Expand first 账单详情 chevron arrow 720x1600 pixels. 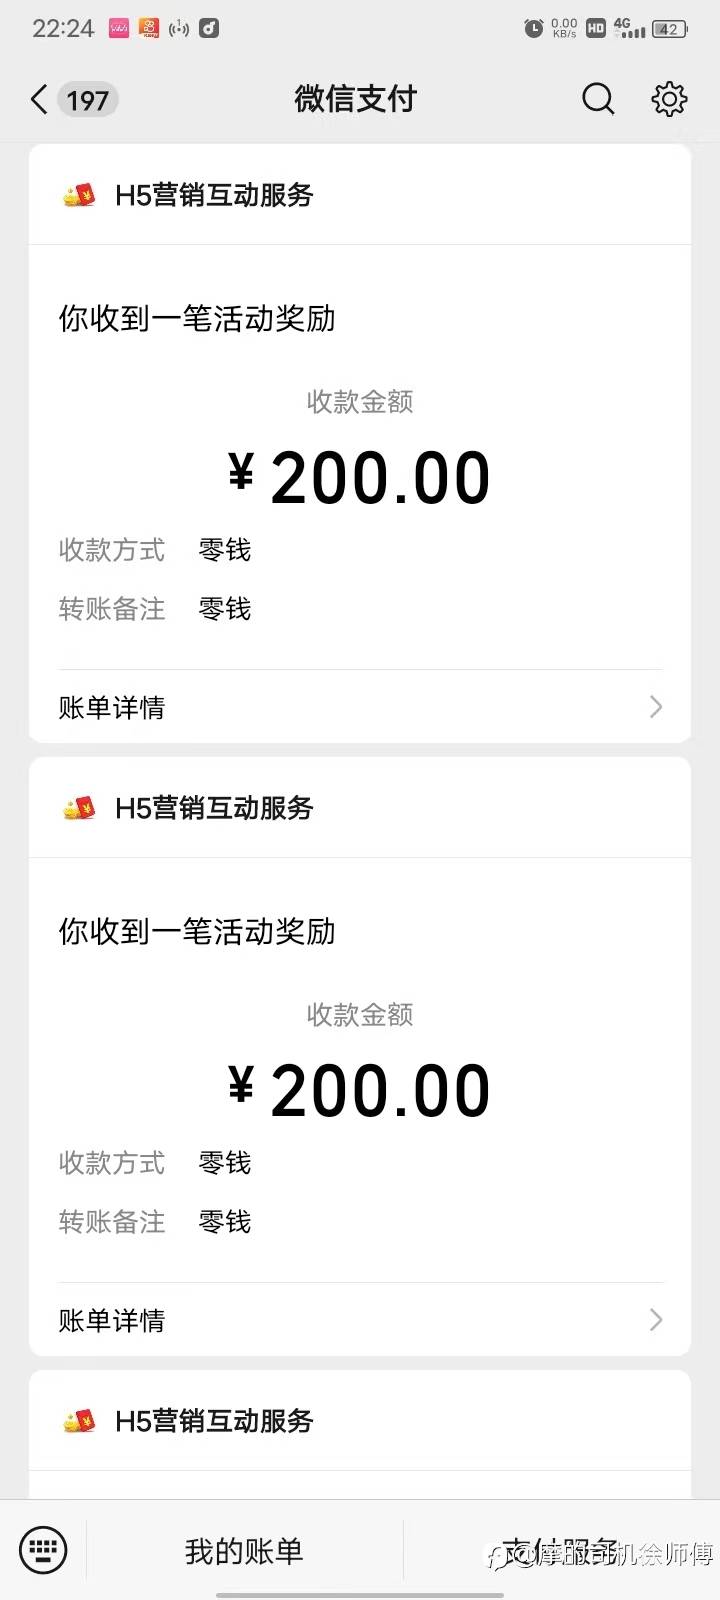(656, 707)
